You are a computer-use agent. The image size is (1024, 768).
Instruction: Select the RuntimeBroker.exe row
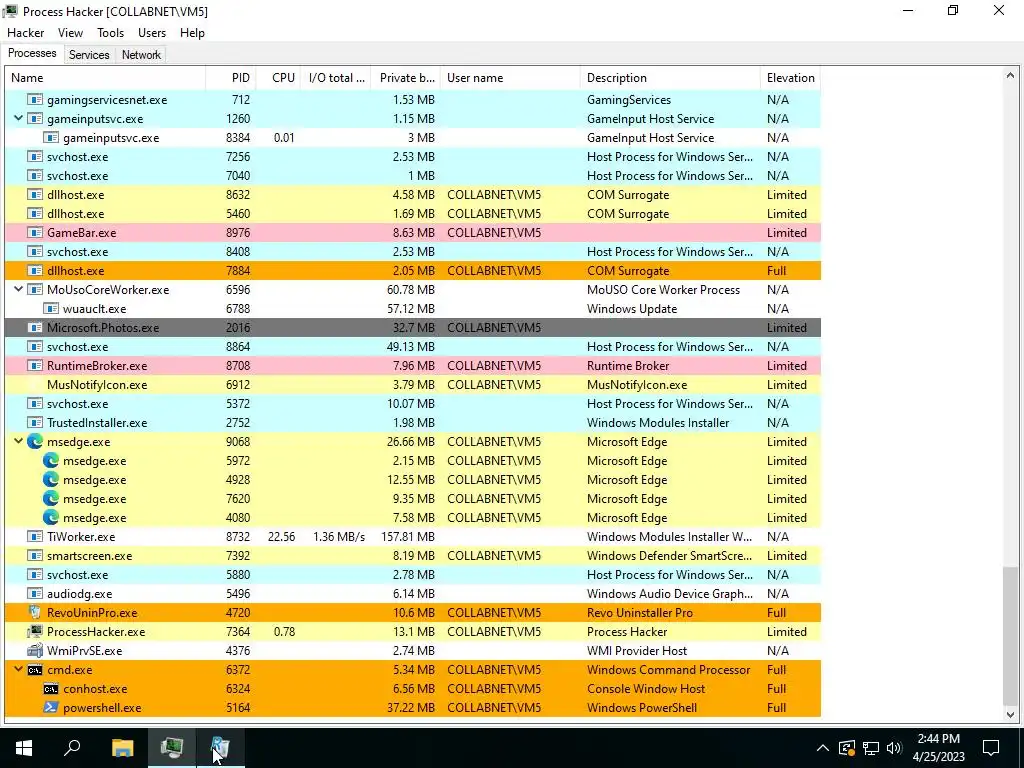[x=413, y=366]
